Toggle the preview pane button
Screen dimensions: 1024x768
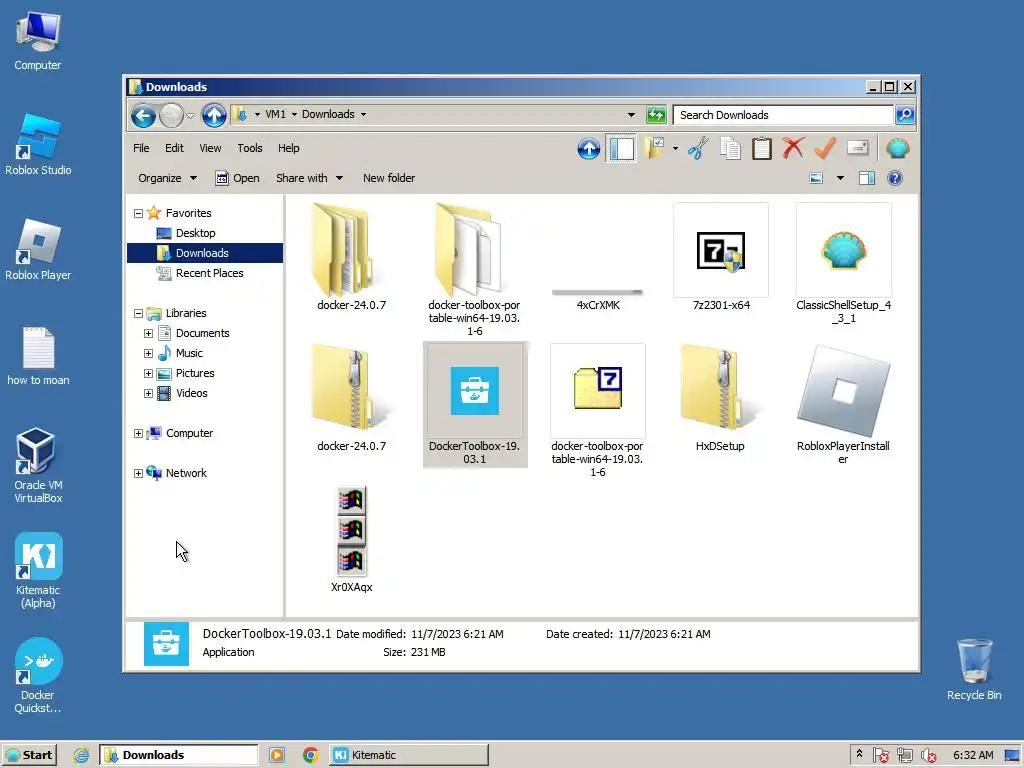(x=867, y=178)
